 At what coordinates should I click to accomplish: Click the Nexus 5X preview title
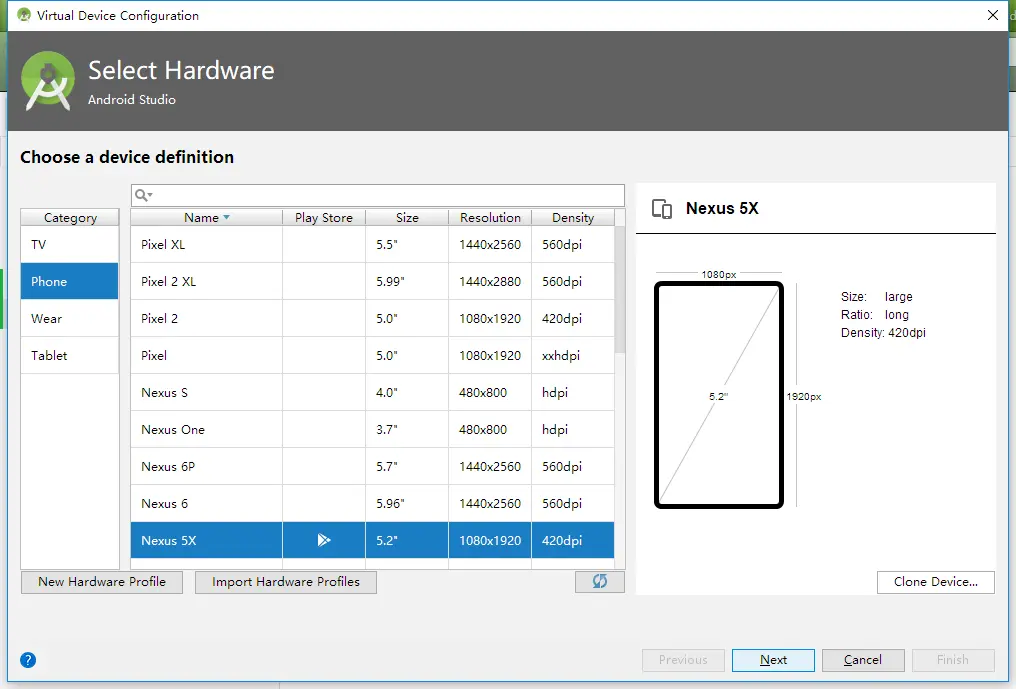(722, 208)
